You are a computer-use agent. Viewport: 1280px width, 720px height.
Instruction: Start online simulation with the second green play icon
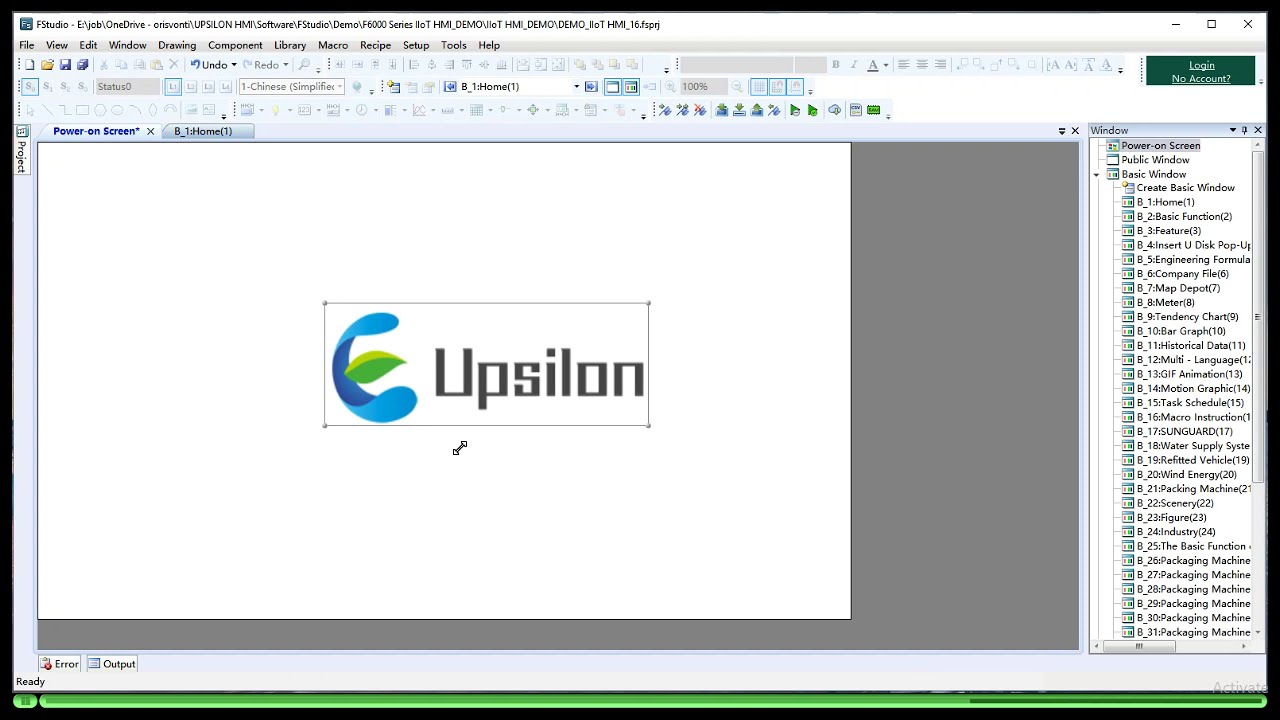coord(812,110)
